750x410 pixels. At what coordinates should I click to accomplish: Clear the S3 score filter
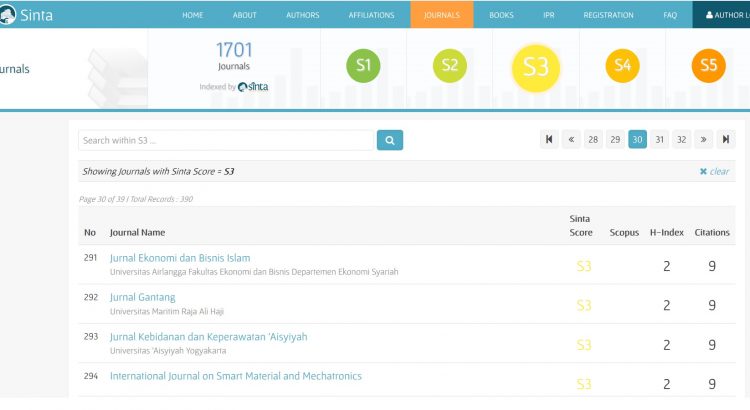pyautogui.click(x=714, y=171)
